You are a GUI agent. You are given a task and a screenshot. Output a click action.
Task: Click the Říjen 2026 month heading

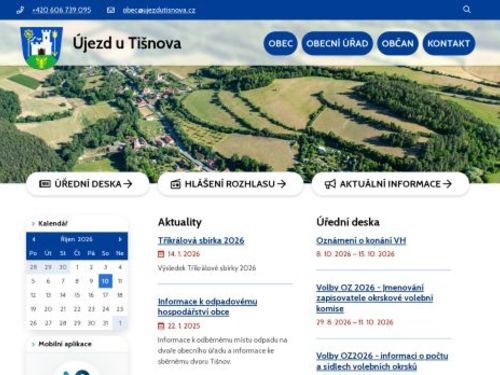pos(77,239)
